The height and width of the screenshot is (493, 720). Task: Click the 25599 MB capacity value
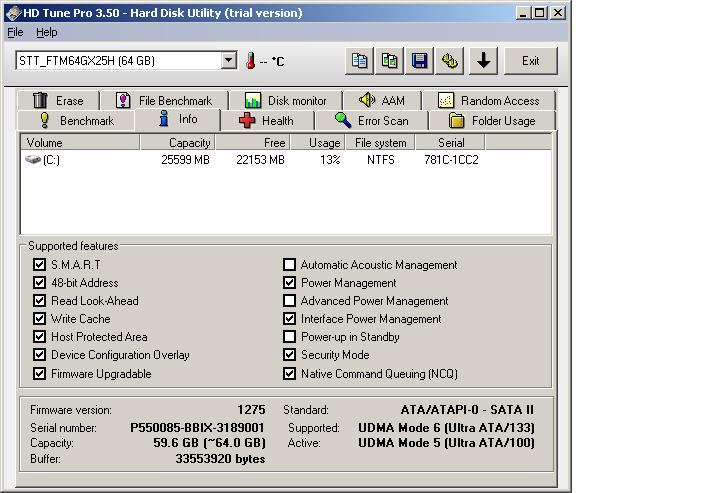point(185,160)
